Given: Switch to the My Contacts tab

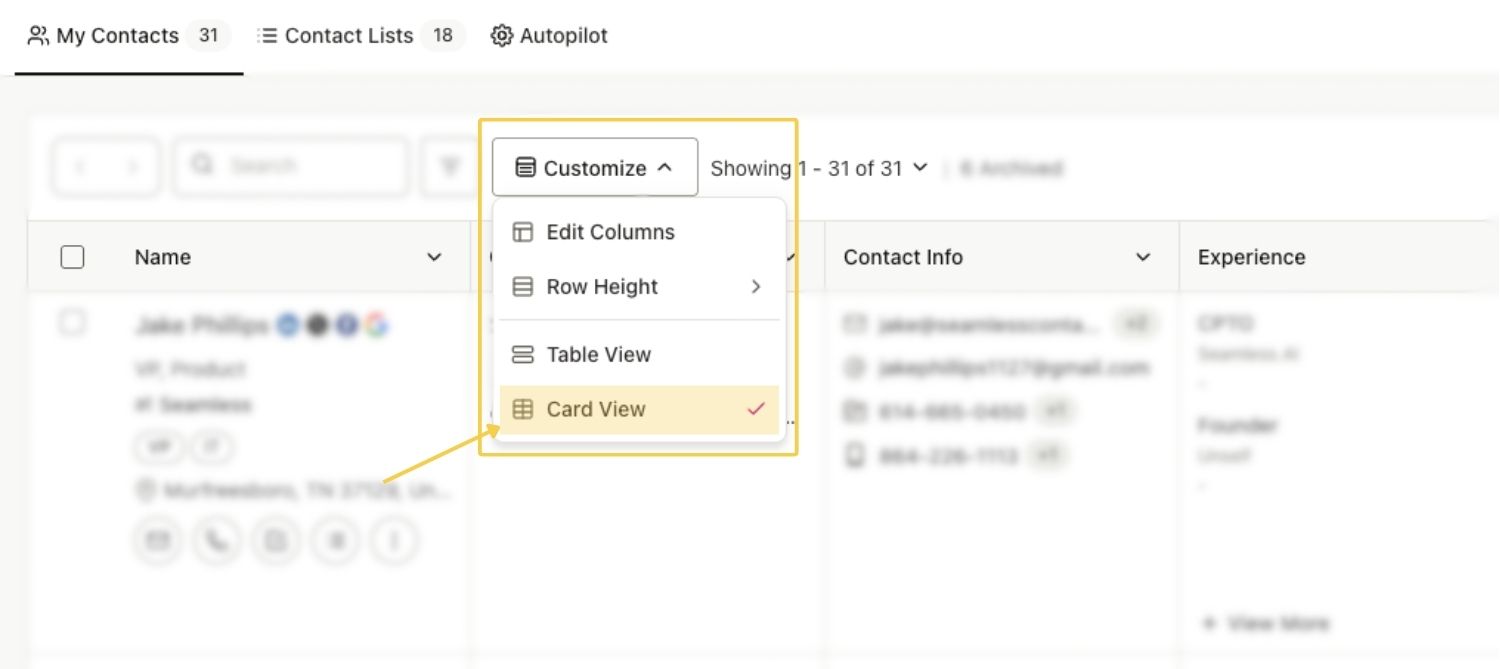Looking at the screenshot, I should pyautogui.click(x=128, y=36).
